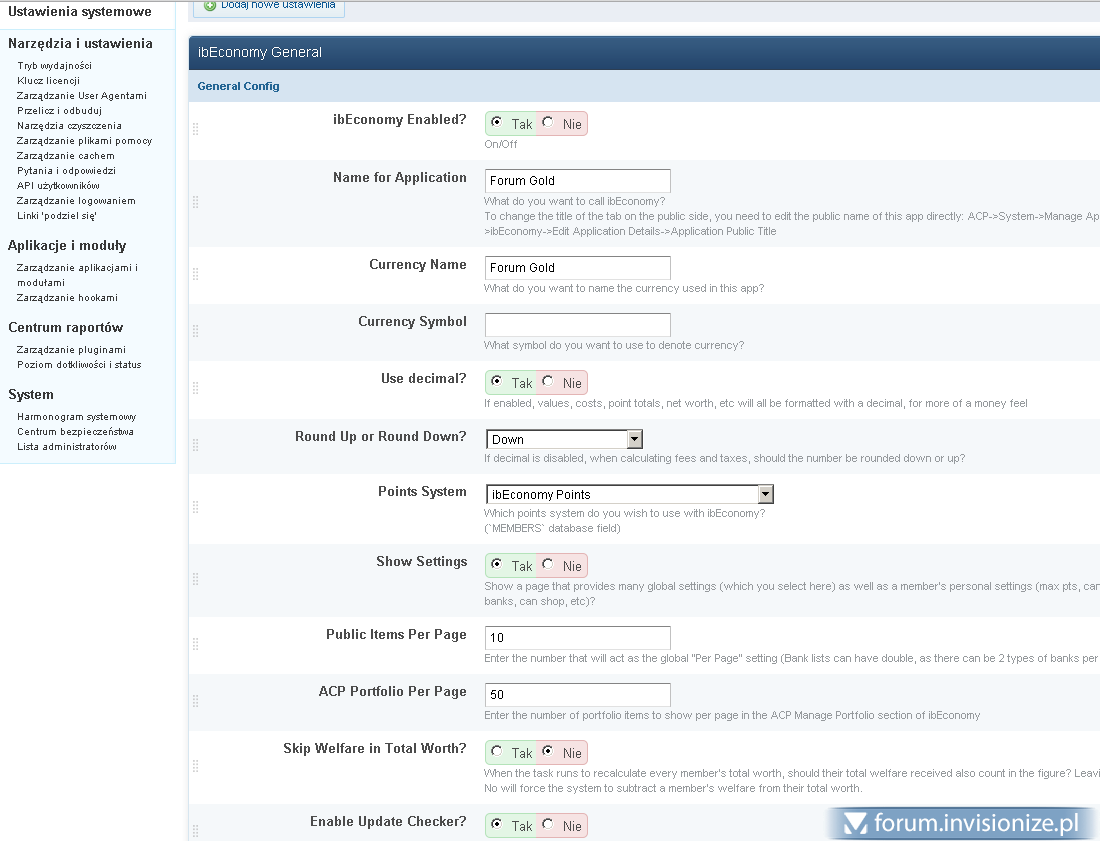This screenshot has width=1100, height=841.
Task: Disable Update Checker by selecting Nie
Action: pos(548,825)
